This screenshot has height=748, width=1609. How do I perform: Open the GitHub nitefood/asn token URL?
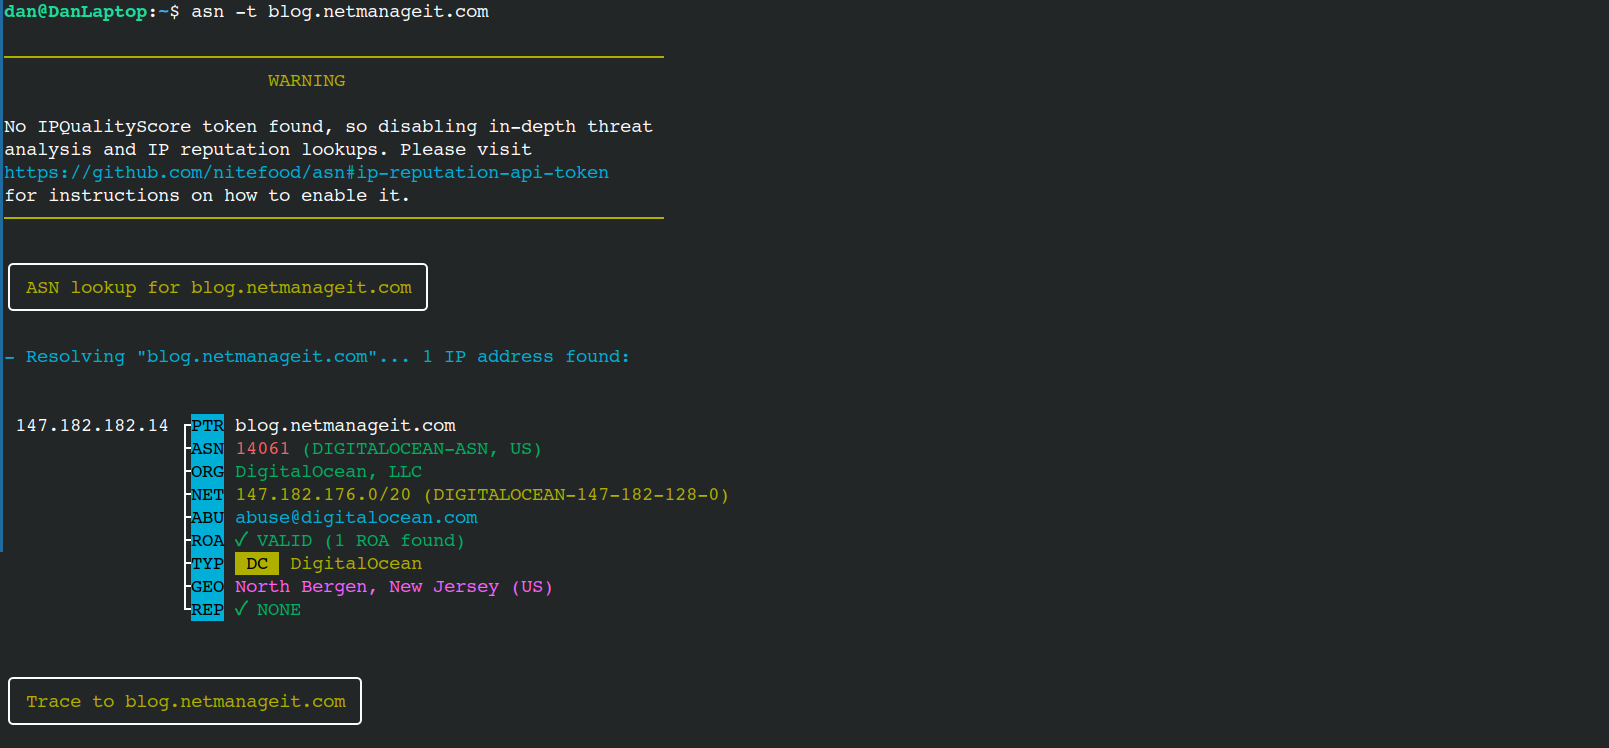click(306, 173)
